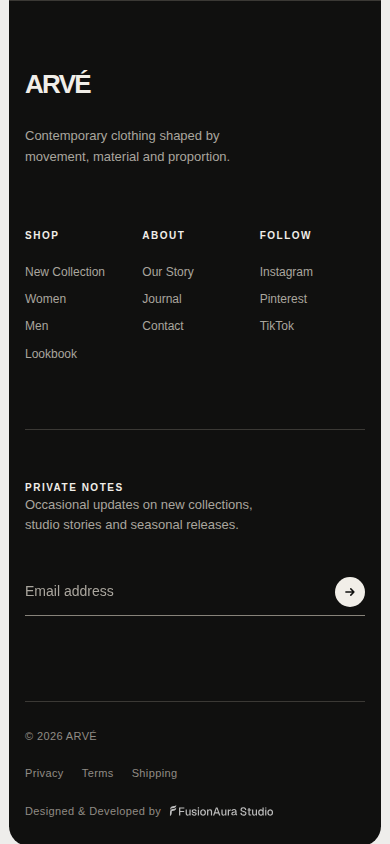Open the Contact page link
This screenshot has width=390, height=844.
click(163, 326)
